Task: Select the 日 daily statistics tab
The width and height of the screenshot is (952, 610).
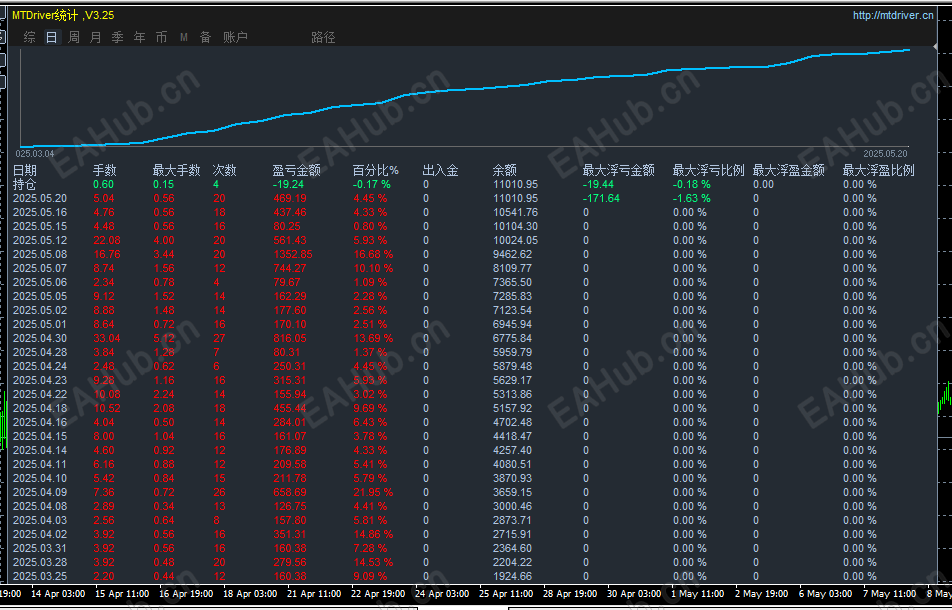Action: tap(52, 38)
